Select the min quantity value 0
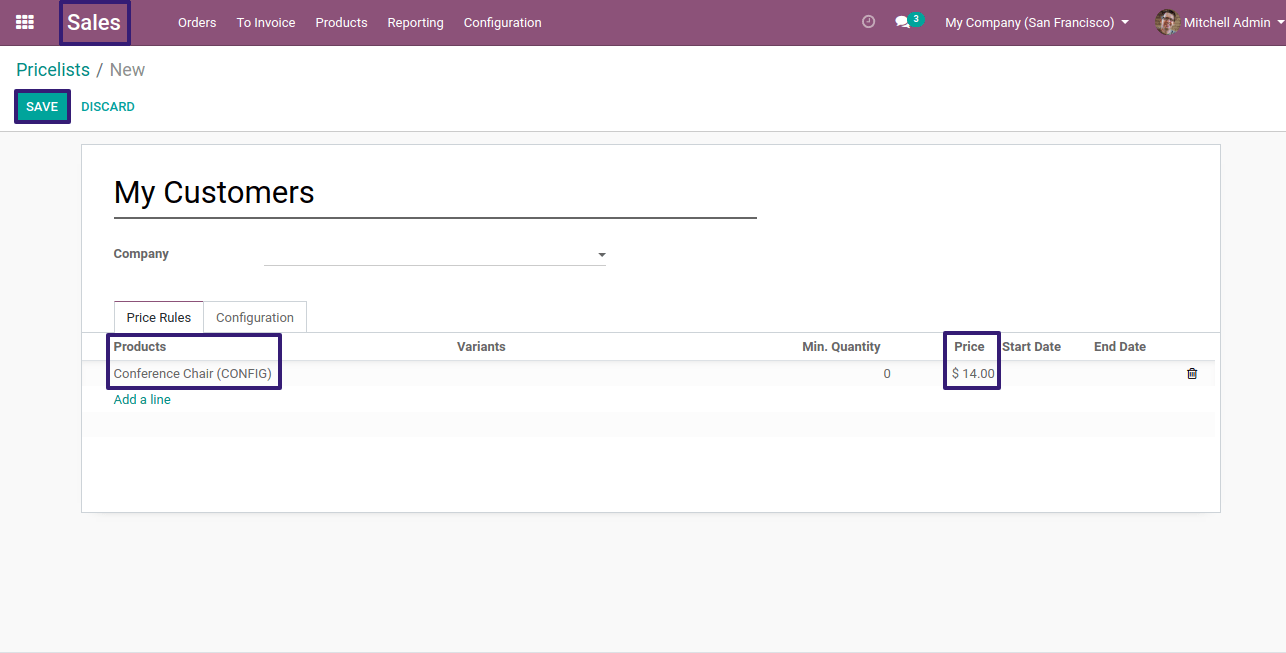The width and height of the screenshot is (1286, 653). [887, 374]
